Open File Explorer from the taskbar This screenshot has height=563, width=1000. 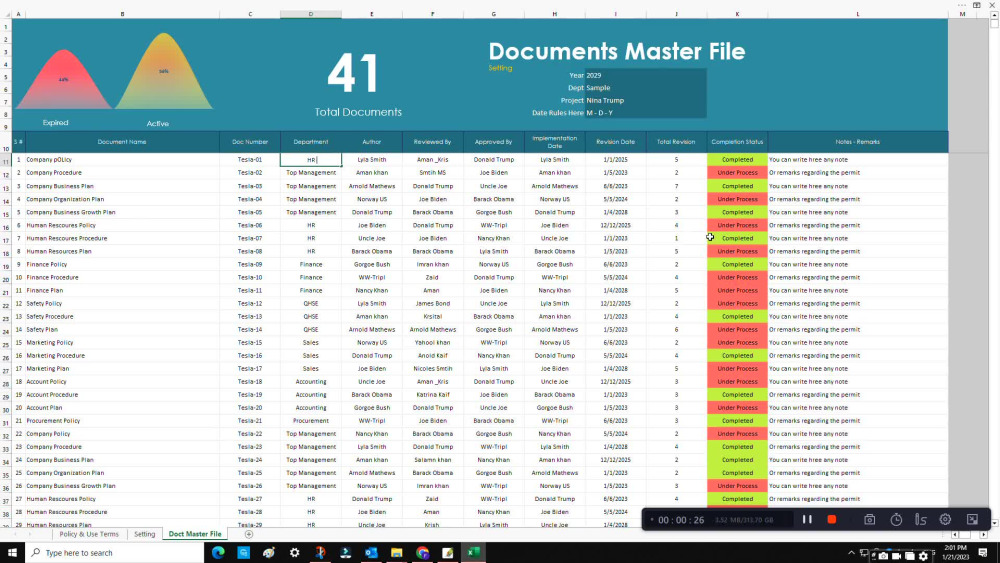click(x=397, y=553)
